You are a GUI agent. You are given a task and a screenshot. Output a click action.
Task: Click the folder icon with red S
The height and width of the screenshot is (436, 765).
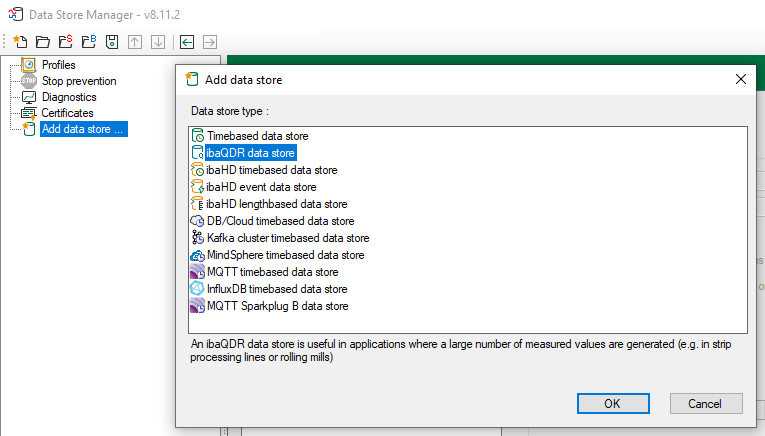[x=66, y=42]
